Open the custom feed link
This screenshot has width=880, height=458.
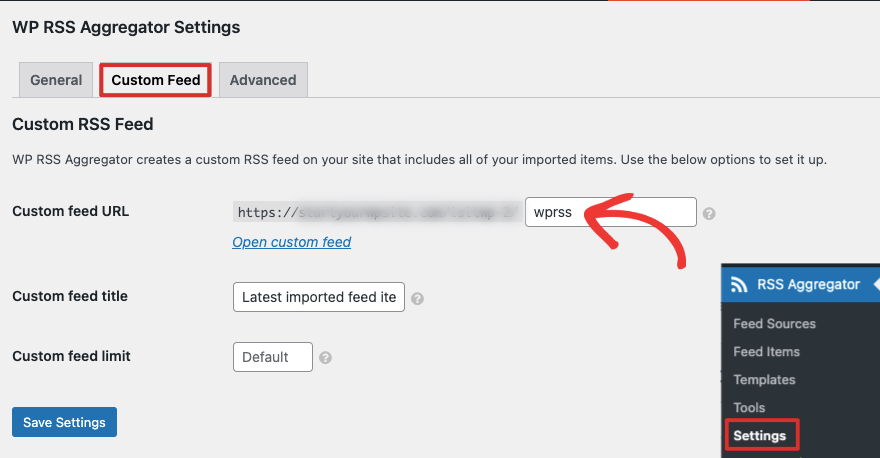point(292,242)
